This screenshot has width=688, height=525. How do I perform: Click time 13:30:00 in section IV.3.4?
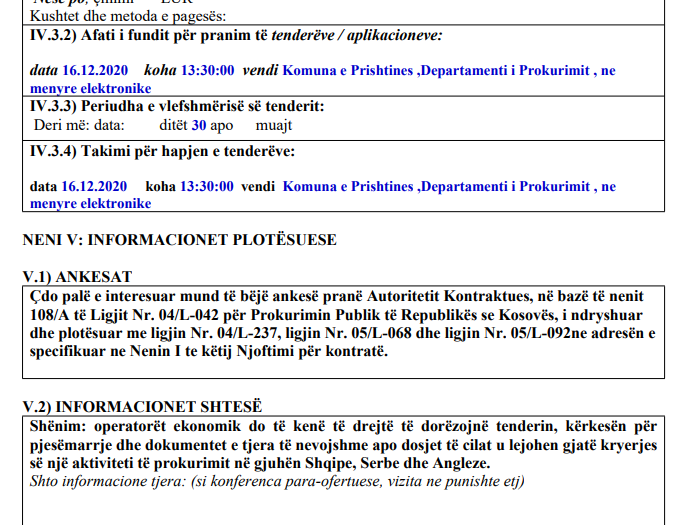tap(207, 186)
